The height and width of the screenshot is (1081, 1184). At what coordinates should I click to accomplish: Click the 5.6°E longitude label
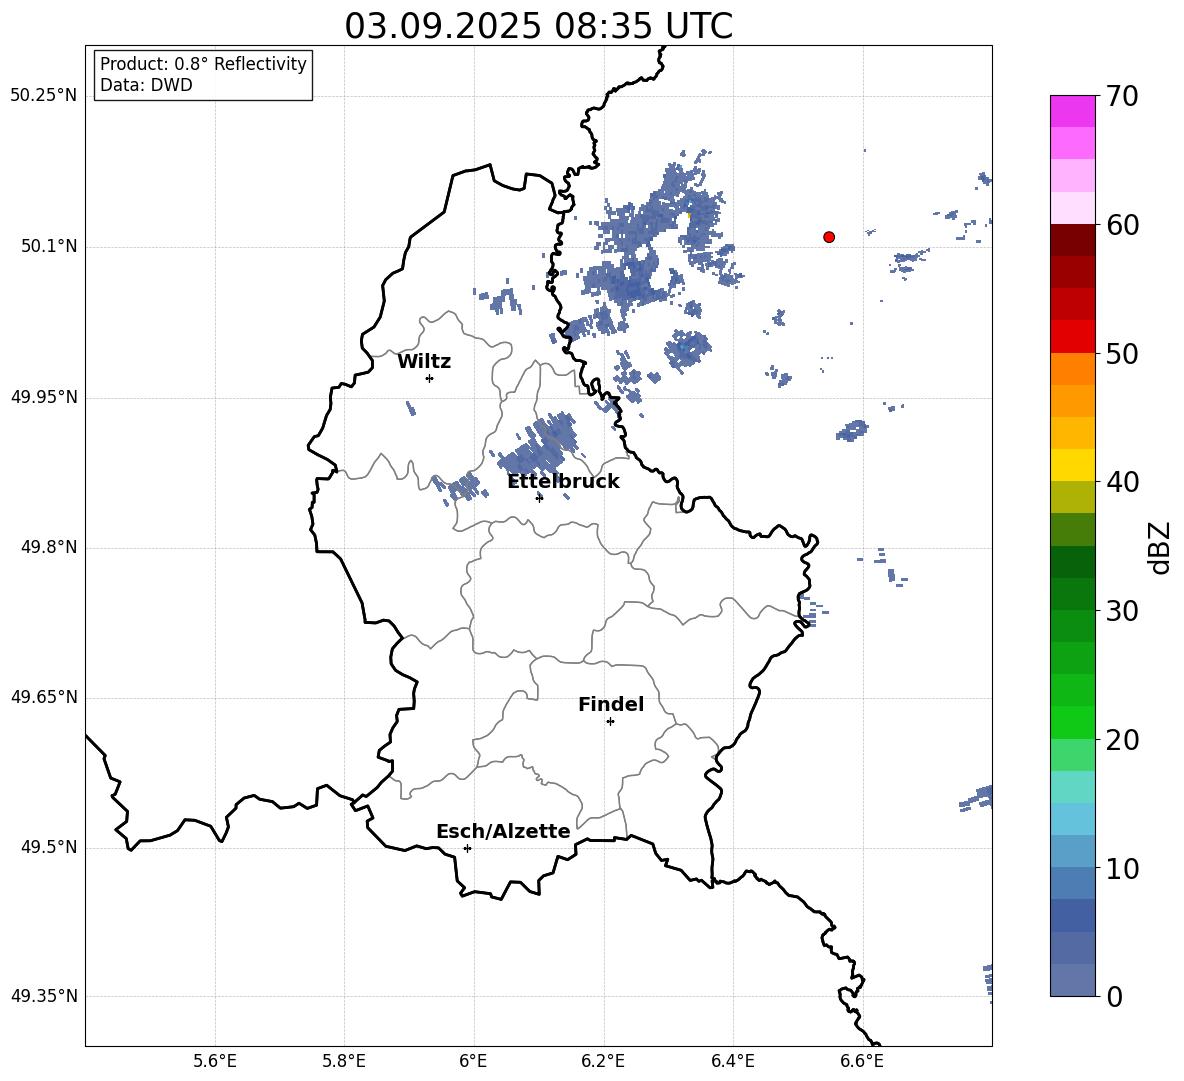point(215,1061)
